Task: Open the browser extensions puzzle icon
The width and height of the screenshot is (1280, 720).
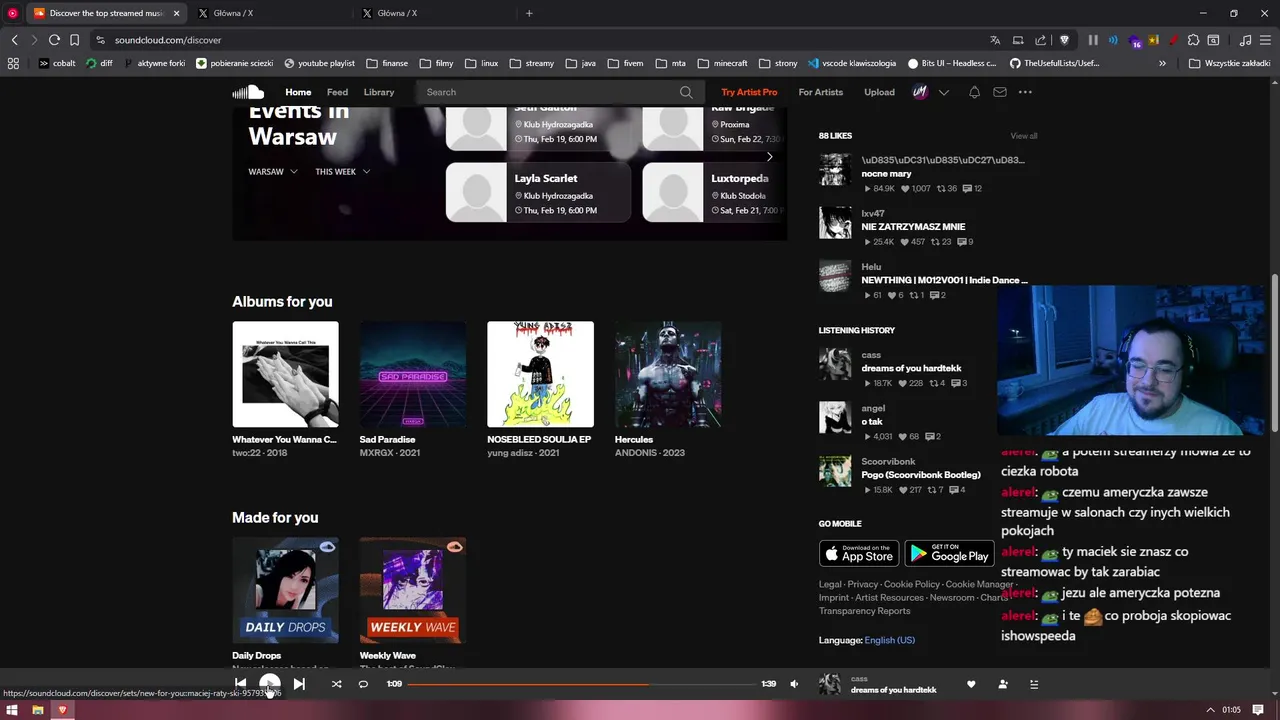Action: [1193, 40]
